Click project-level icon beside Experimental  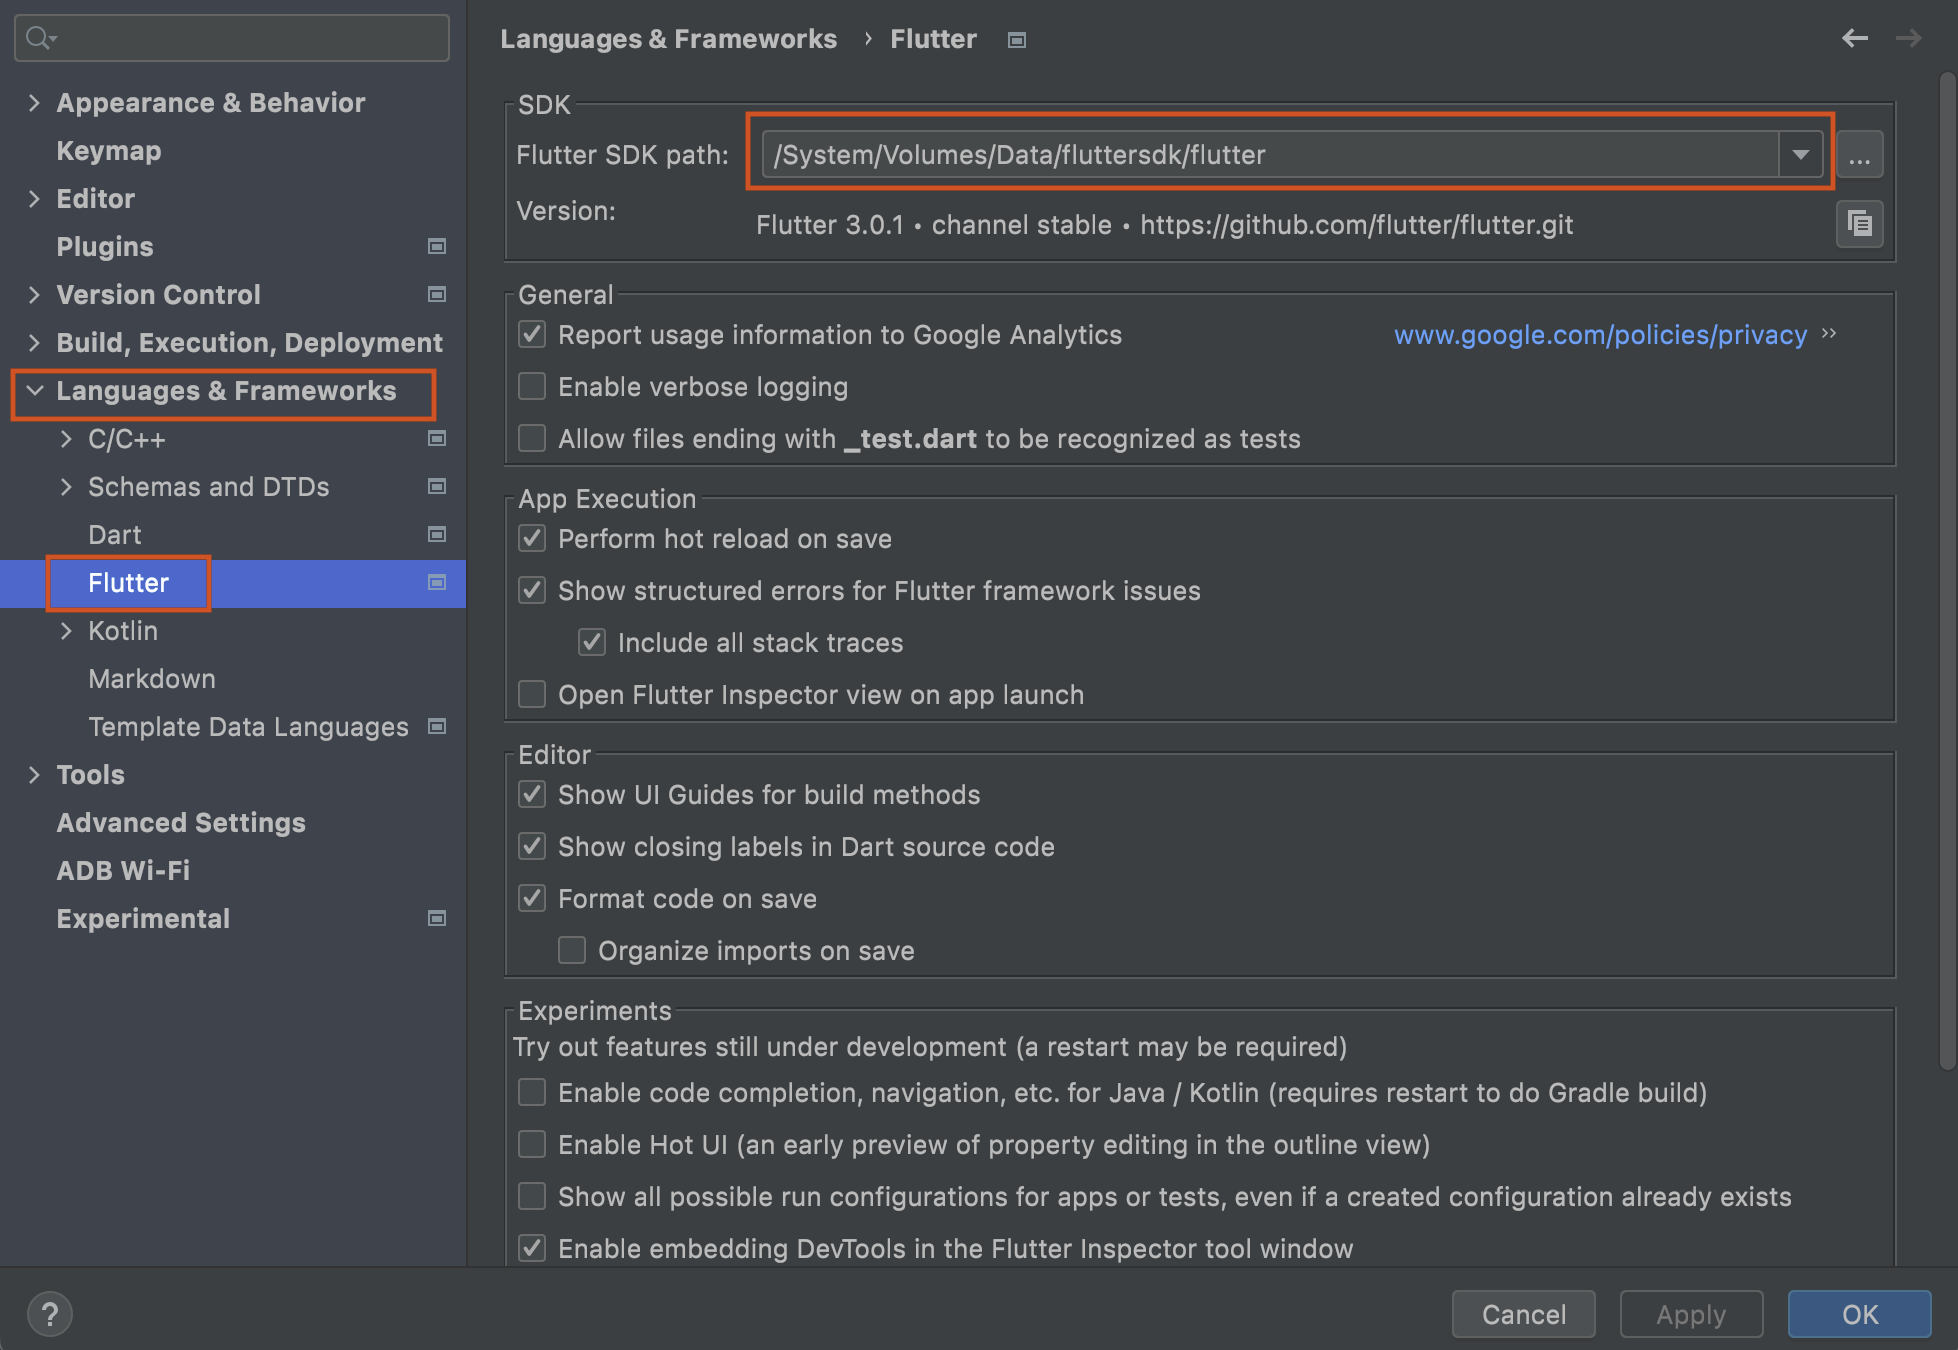pyautogui.click(x=437, y=918)
